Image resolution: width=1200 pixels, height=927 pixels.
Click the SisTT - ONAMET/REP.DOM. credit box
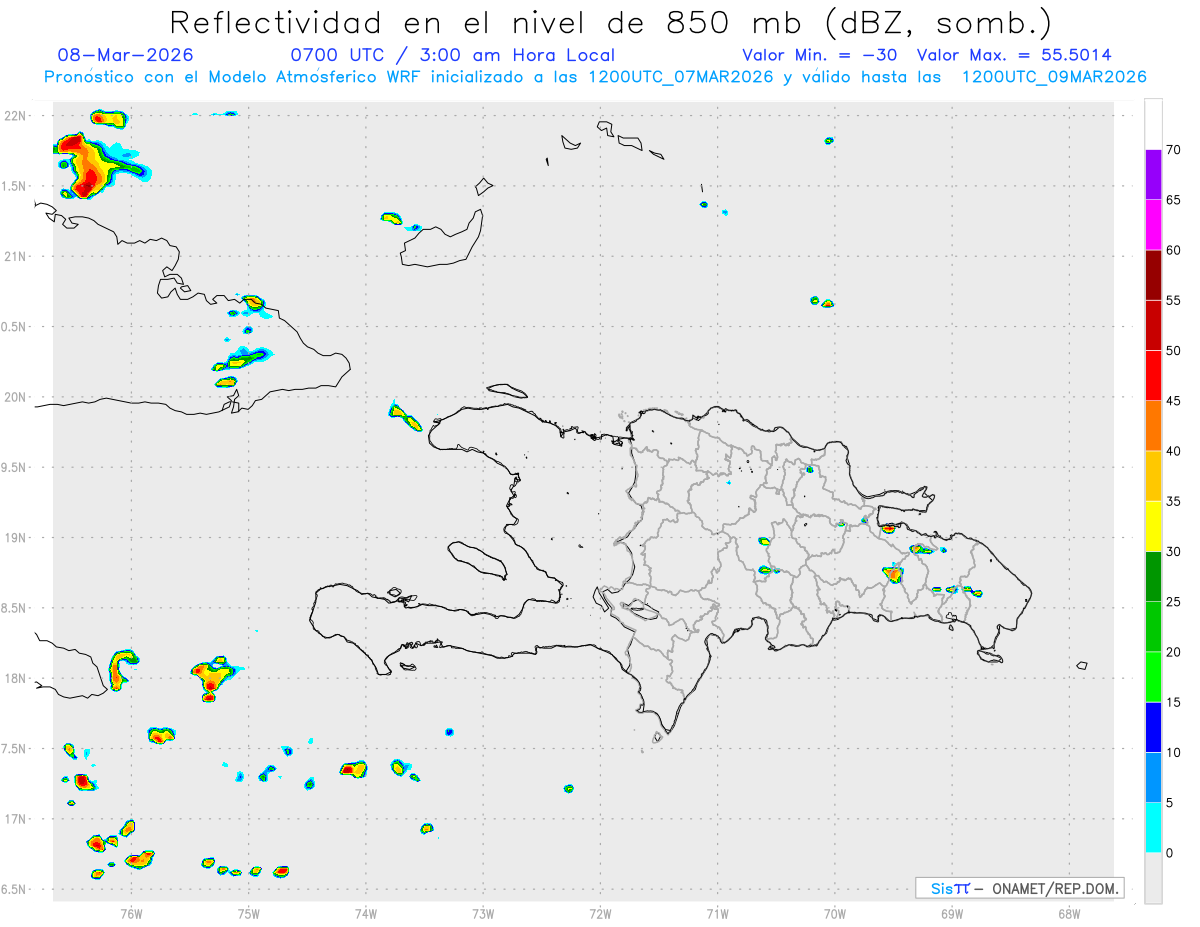click(1019, 888)
